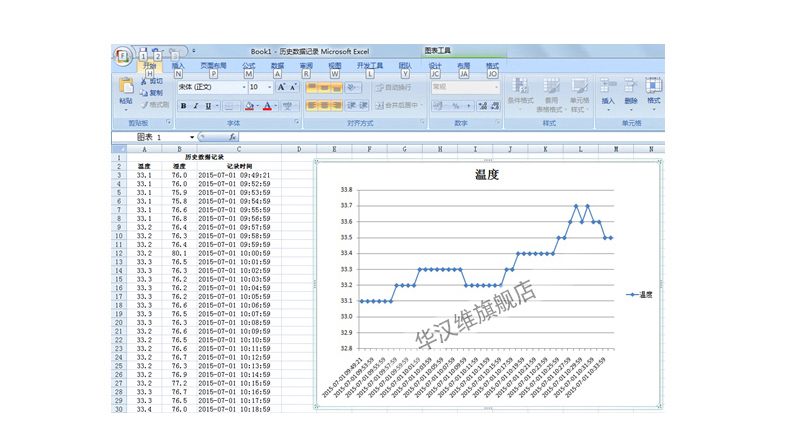Toggle Align Text Left

[x=312, y=105]
